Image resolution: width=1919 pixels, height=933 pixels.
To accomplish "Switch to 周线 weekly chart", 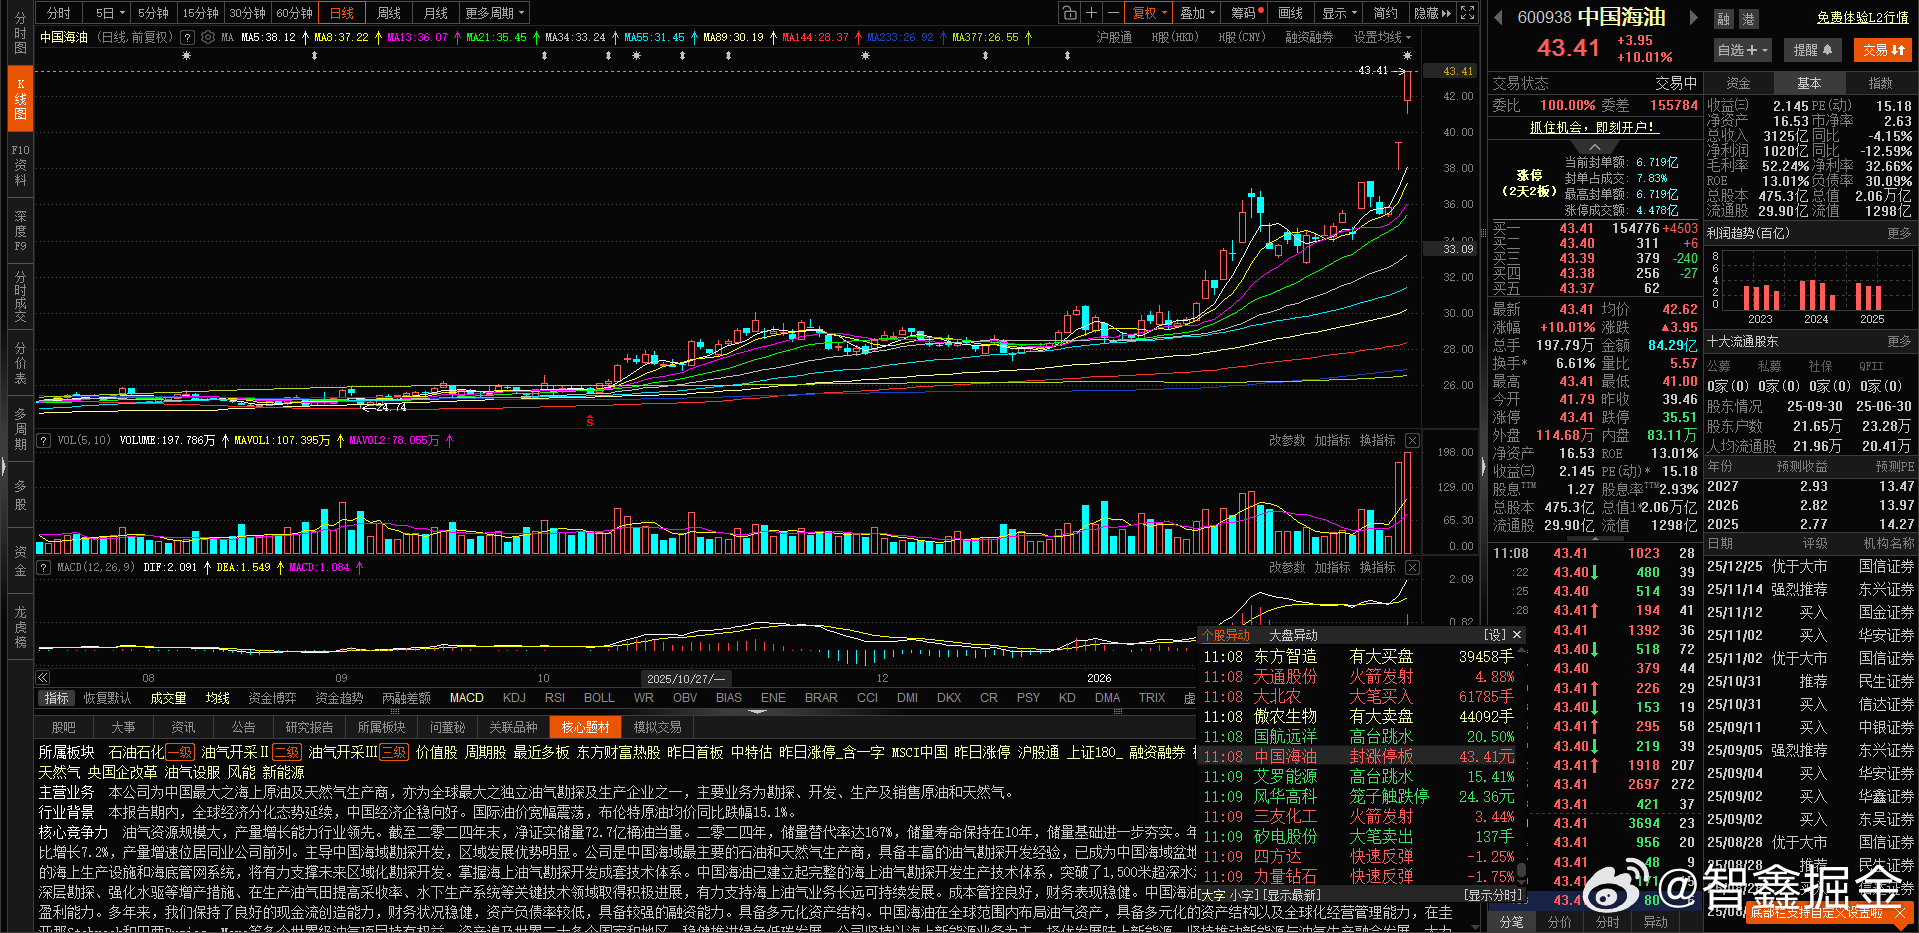I will click(x=389, y=13).
